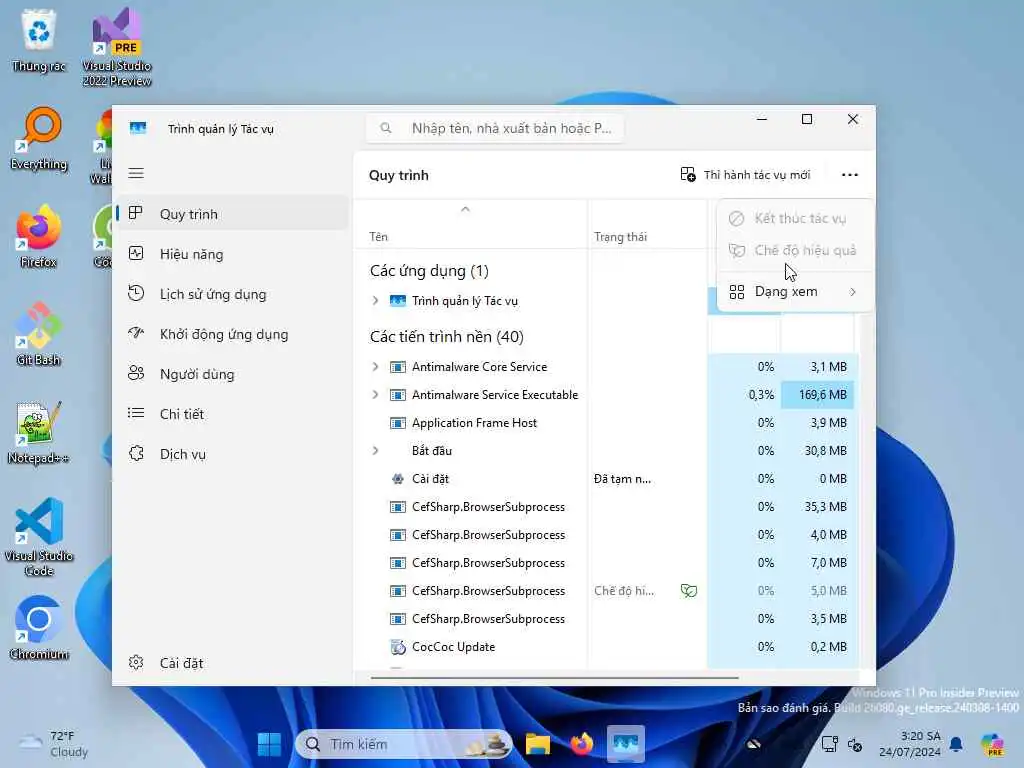This screenshot has height=768, width=1024.
Task: Expand the Bắt đầu process row
Action: [x=375, y=451]
